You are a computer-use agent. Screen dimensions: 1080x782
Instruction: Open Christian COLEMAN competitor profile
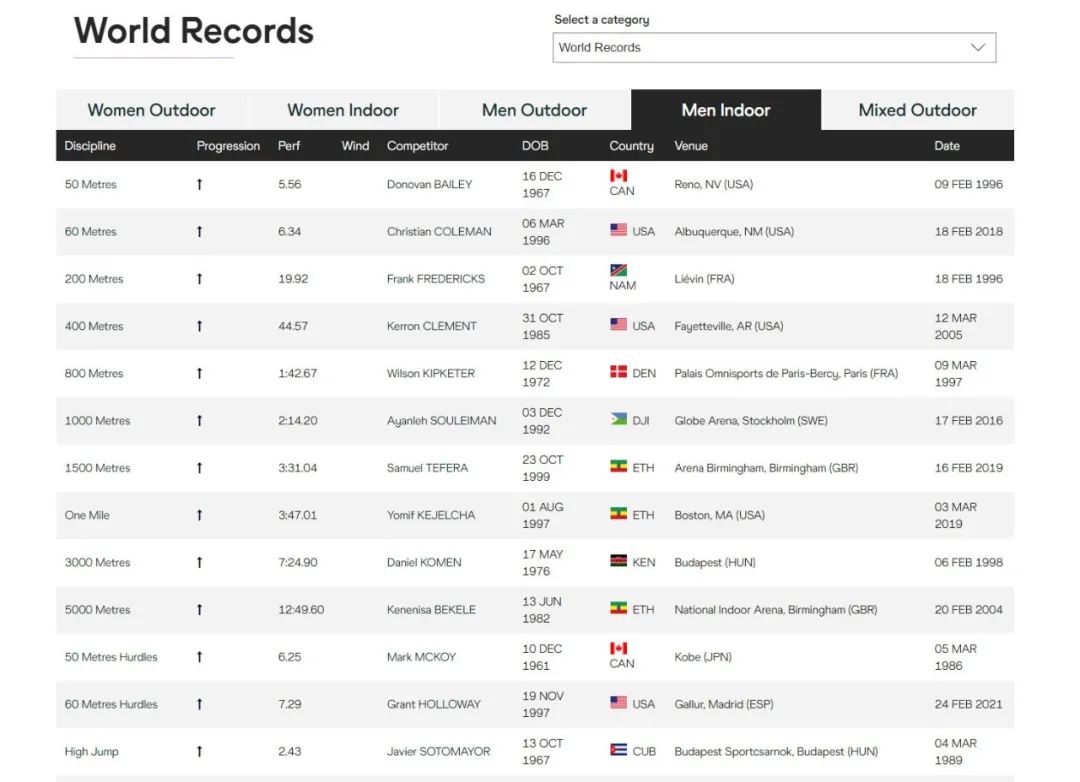pyautogui.click(x=439, y=231)
